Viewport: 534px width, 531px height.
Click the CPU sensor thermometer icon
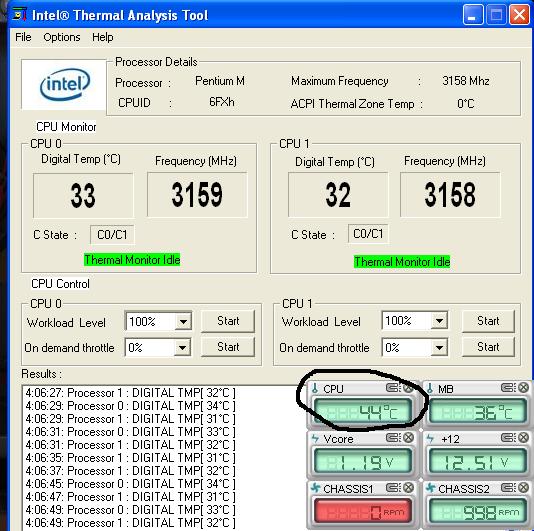point(315,389)
